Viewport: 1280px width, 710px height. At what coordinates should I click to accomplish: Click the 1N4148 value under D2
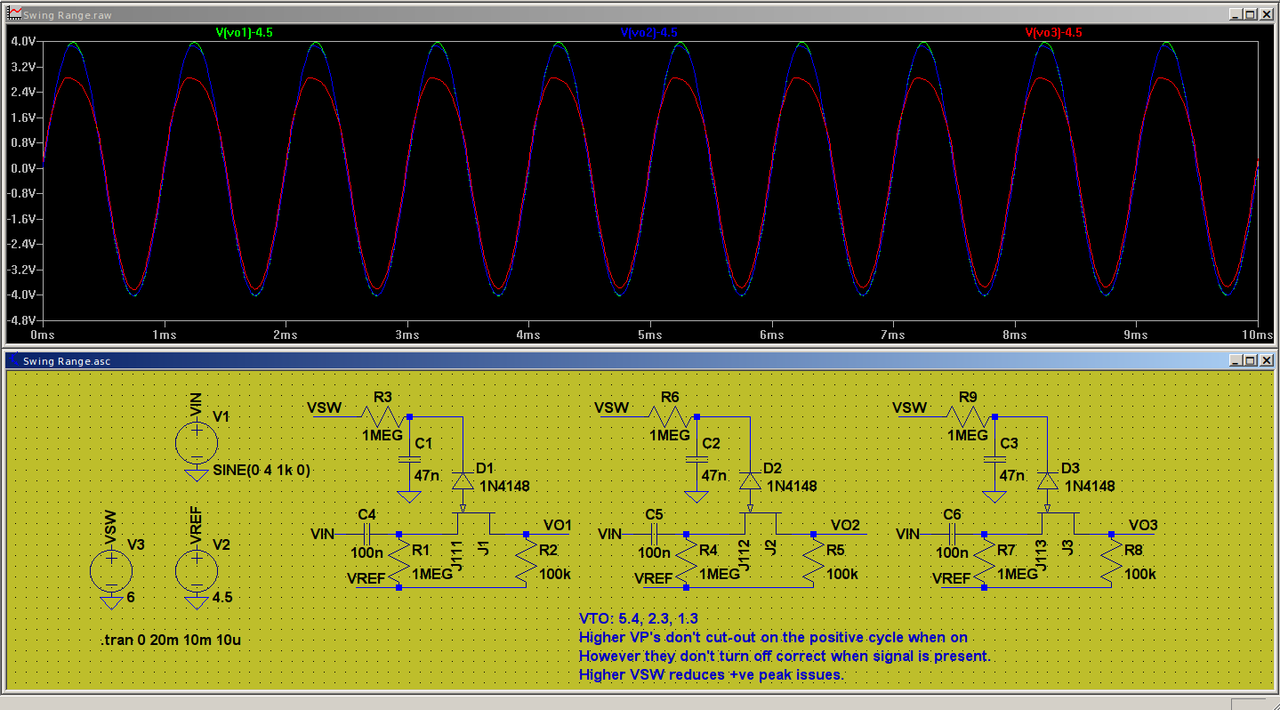792,486
